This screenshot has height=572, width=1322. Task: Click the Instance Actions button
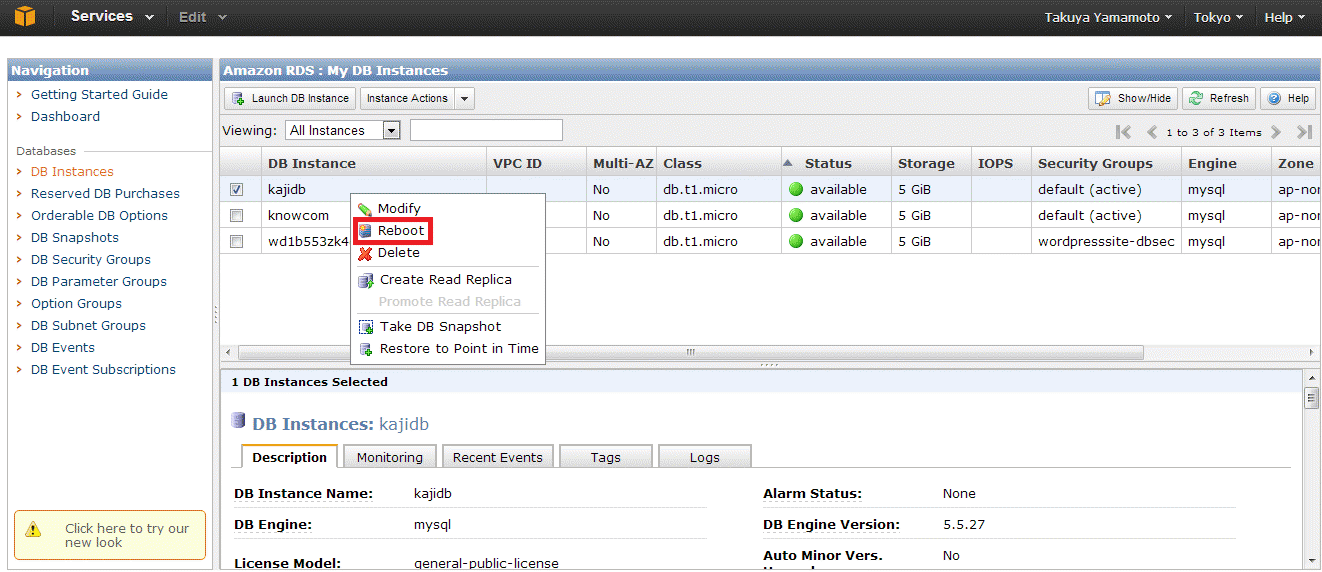(x=407, y=98)
